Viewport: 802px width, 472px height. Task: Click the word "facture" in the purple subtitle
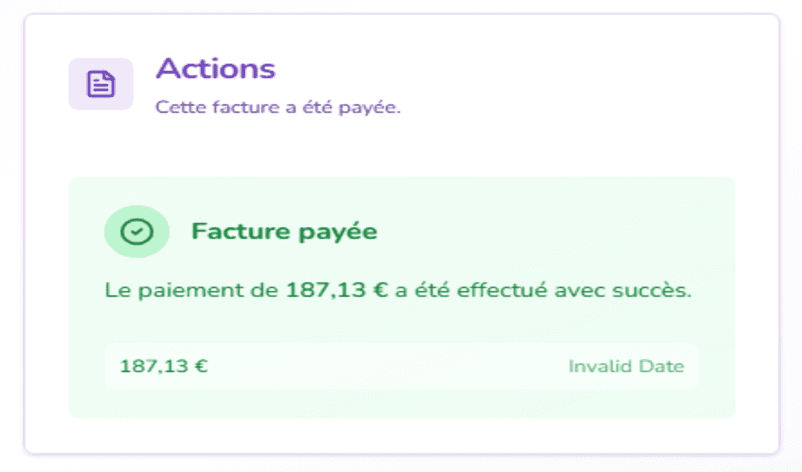(x=233, y=107)
